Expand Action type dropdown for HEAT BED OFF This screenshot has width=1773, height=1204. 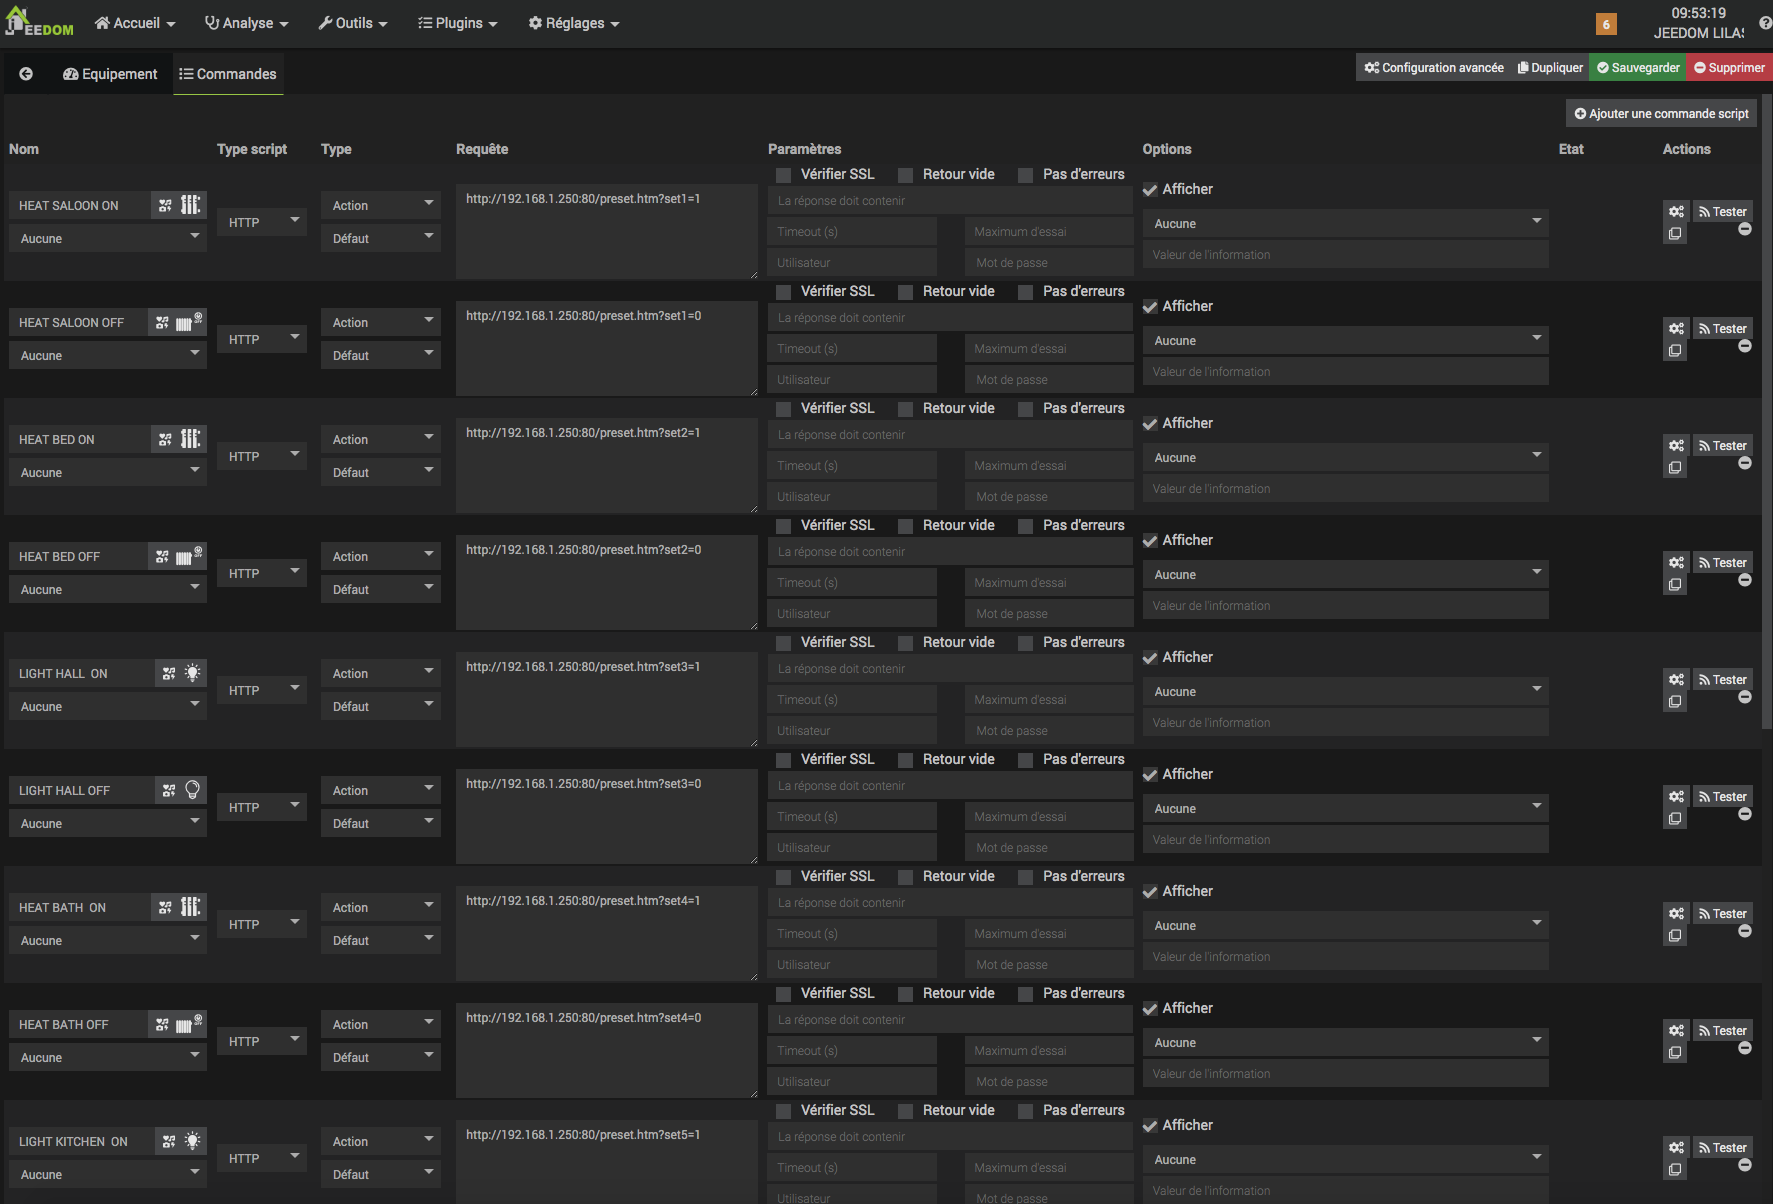pyautogui.click(x=380, y=557)
